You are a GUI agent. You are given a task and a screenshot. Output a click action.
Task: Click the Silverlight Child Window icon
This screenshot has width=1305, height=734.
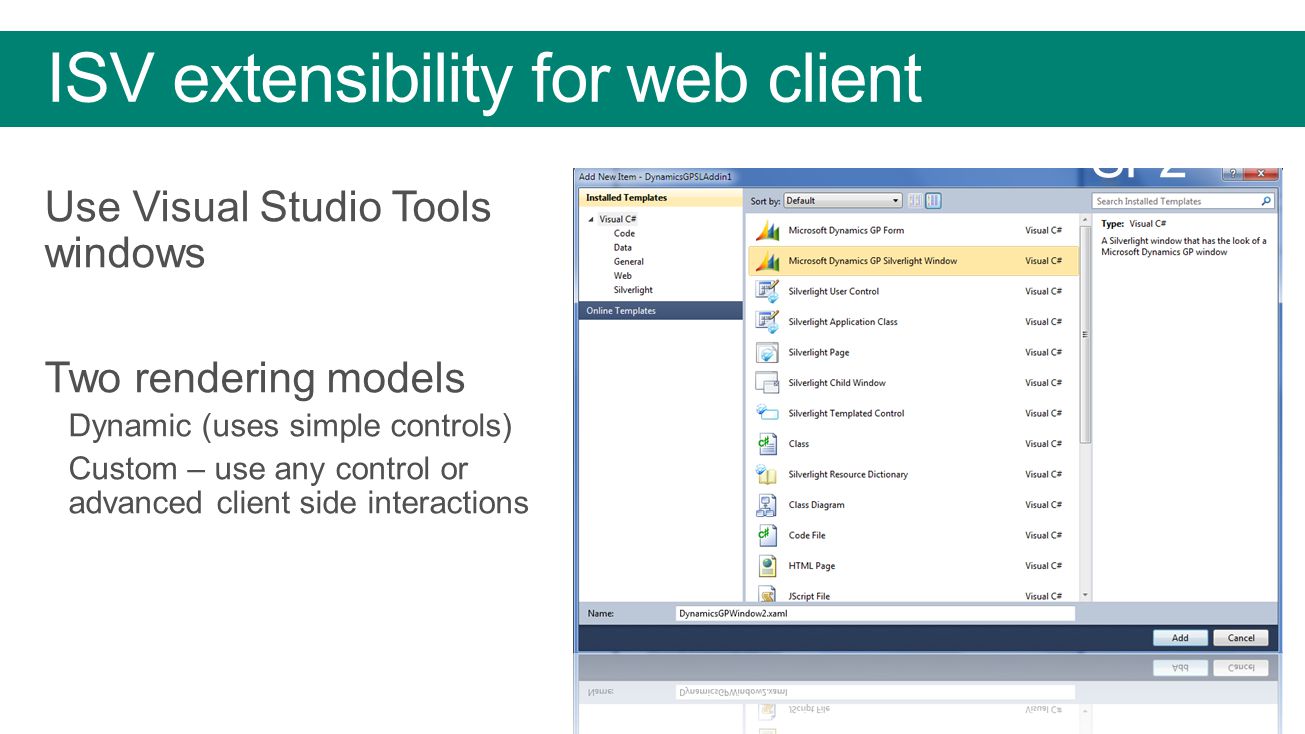coord(767,383)
